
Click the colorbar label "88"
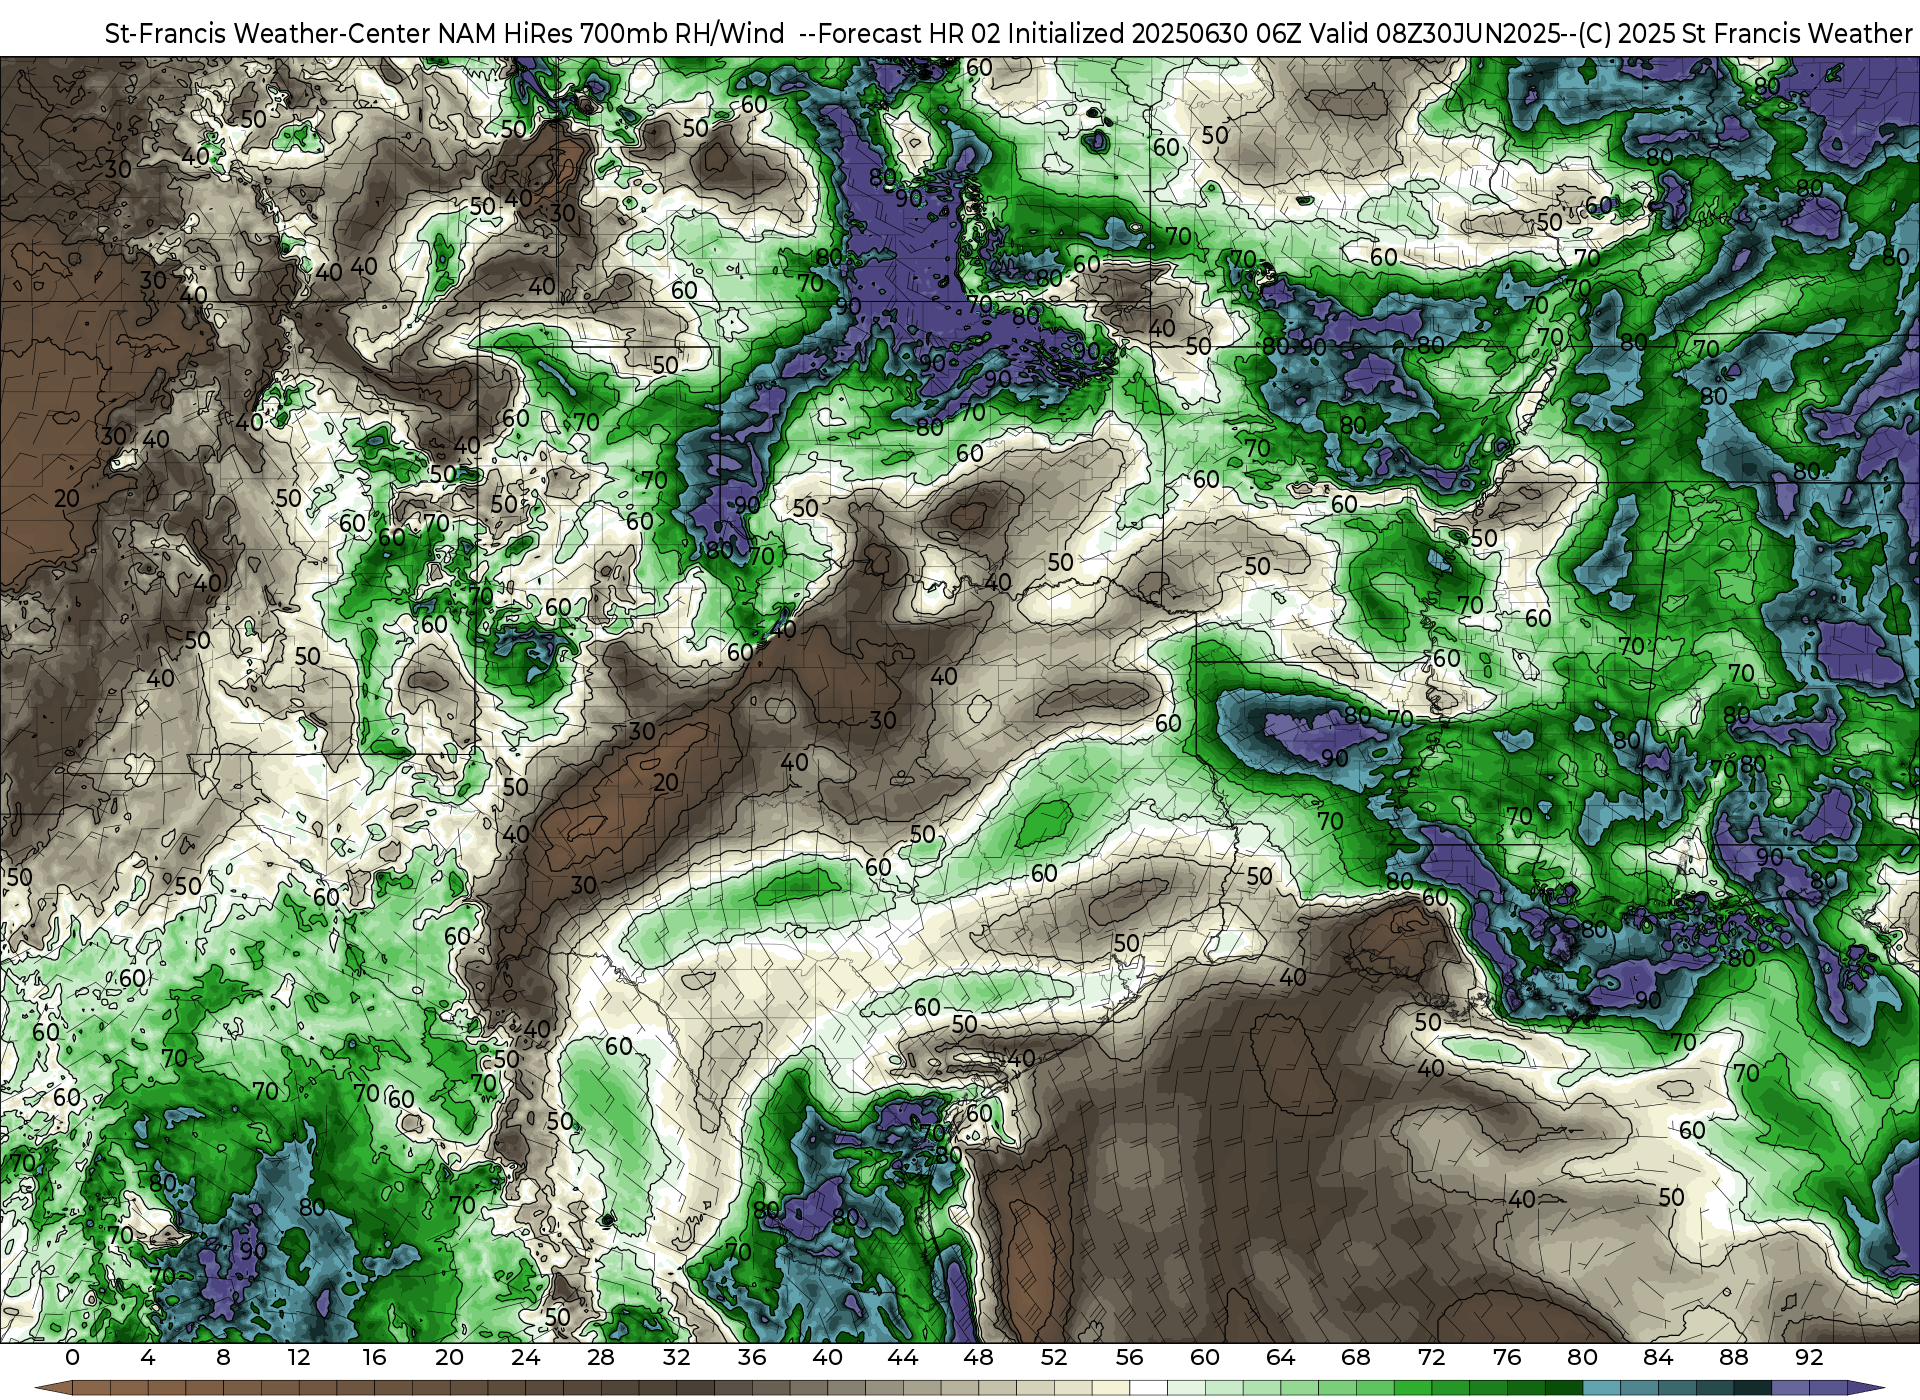(1734, 1357)
